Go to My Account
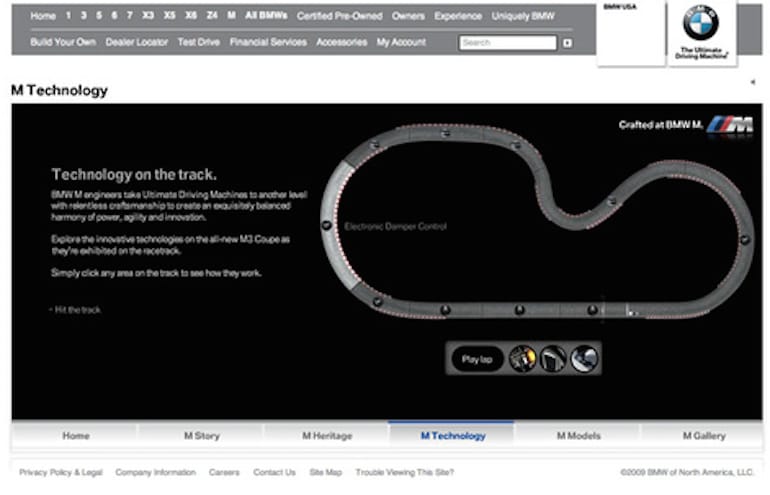The width and height of the screenshot is (770, 495). click(401, 42)
